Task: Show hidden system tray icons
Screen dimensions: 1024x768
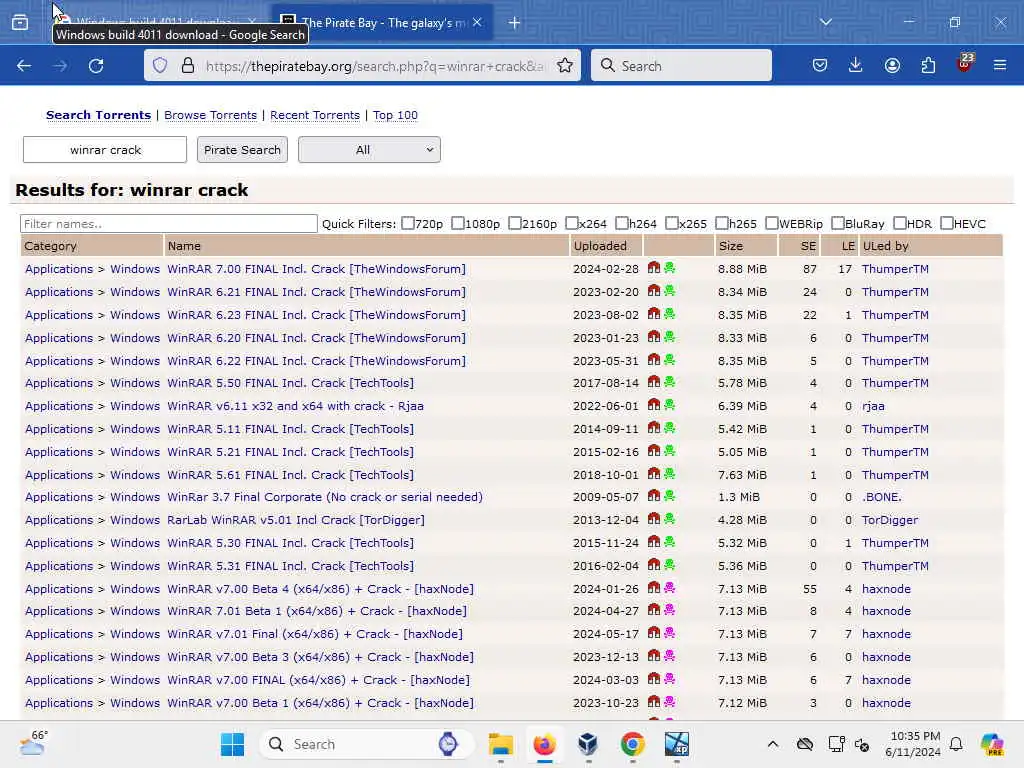Action: [x=773, y=744]
